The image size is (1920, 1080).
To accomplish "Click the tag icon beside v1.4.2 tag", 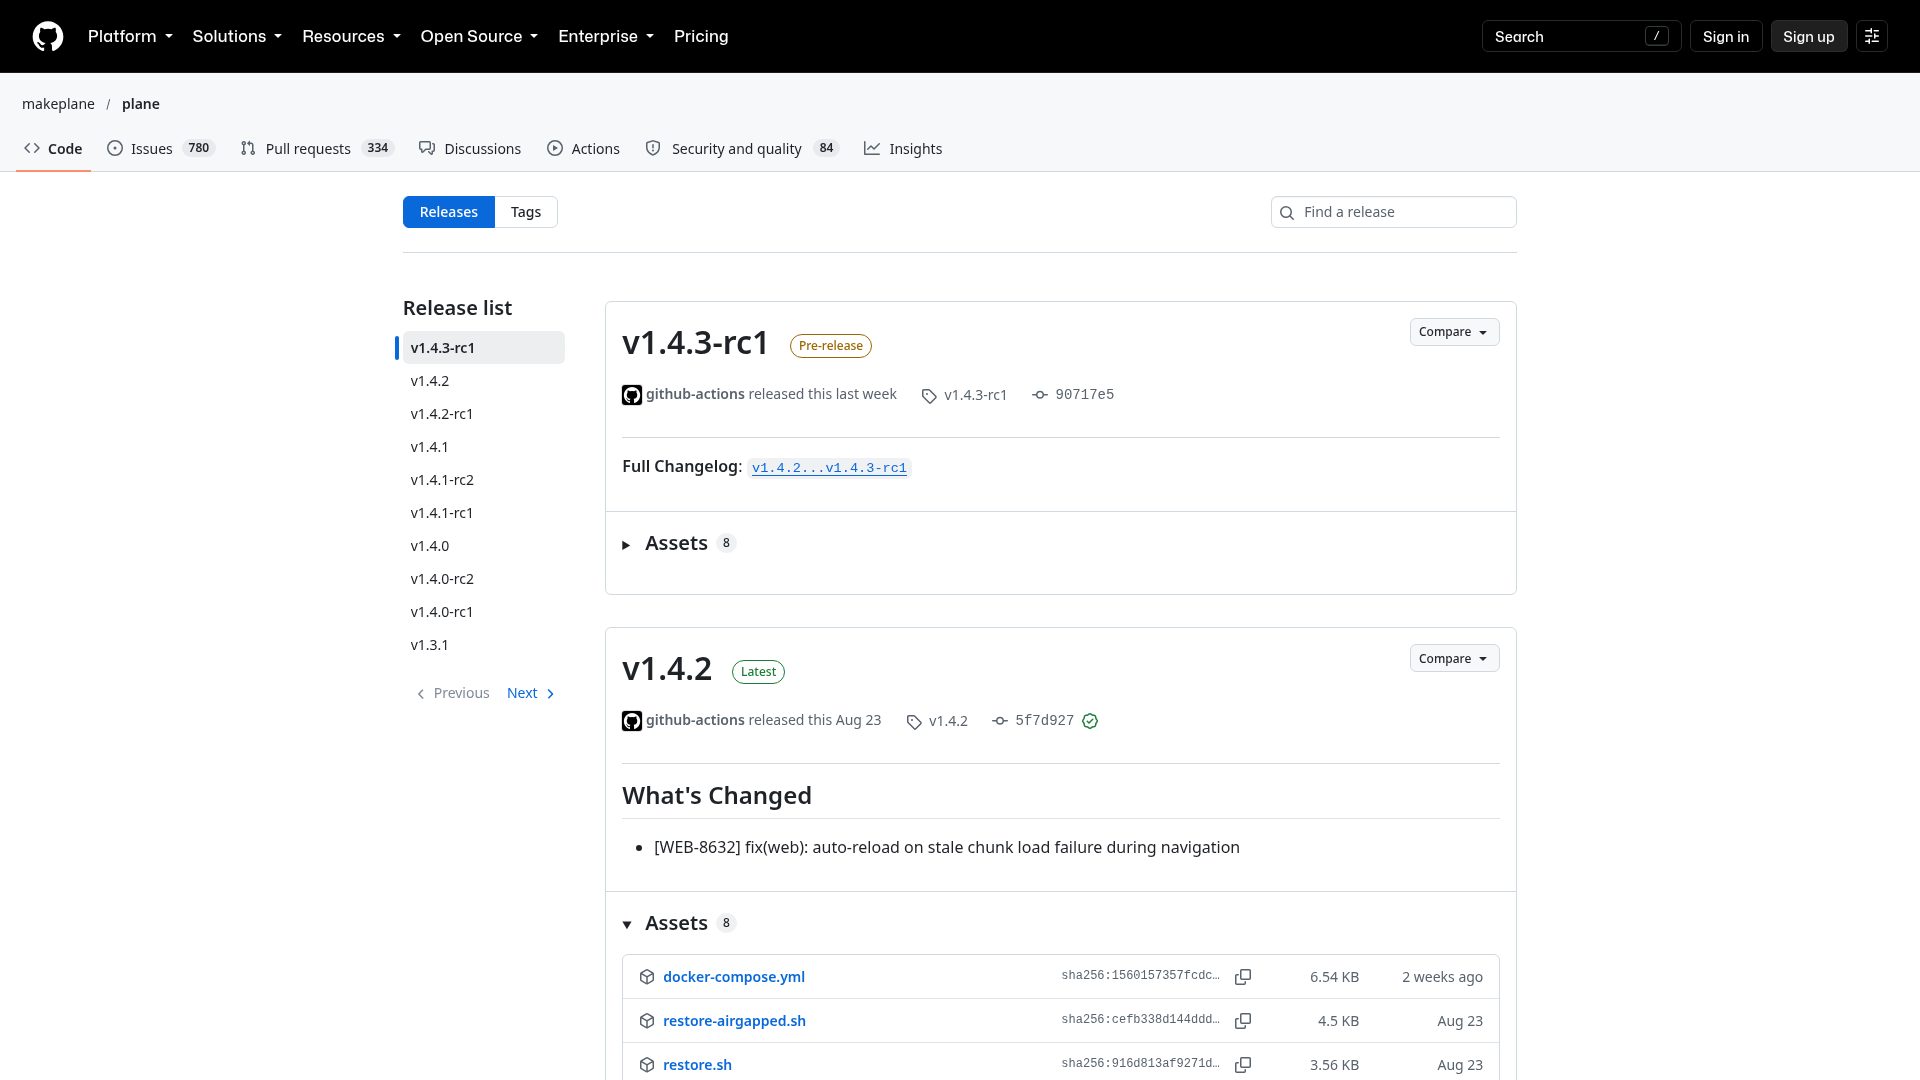I will click(914, 722).
